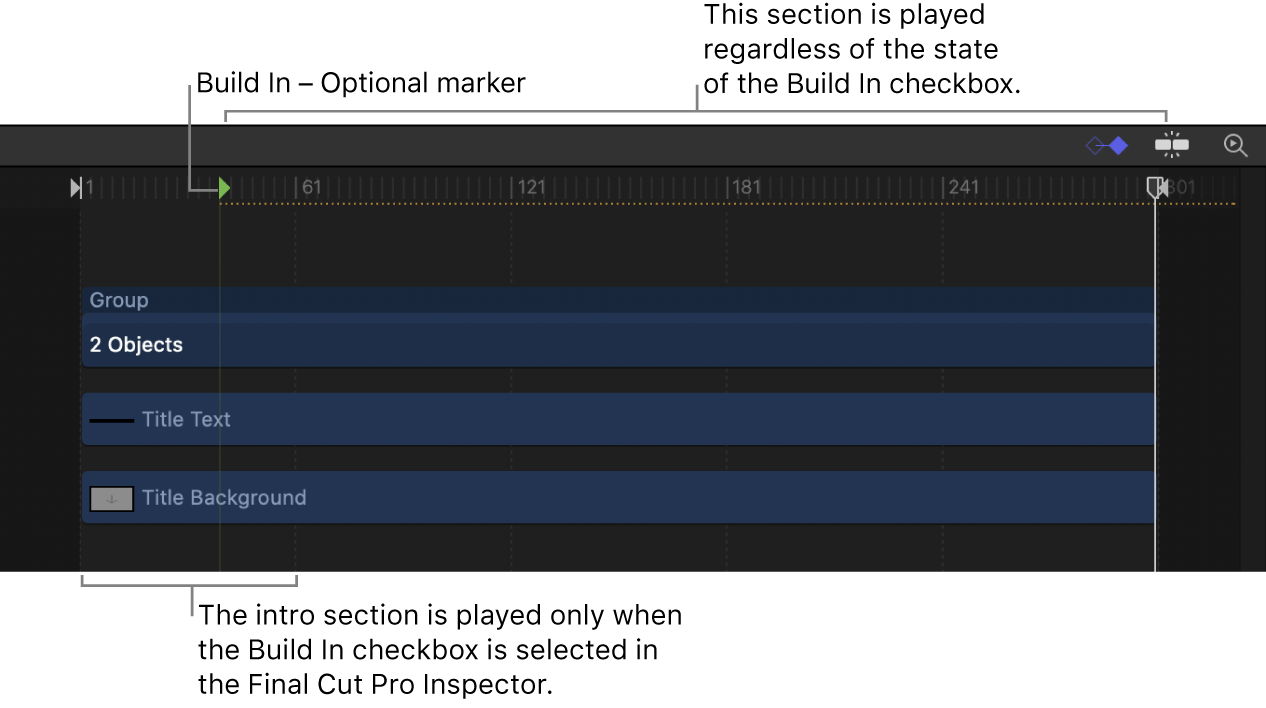Screen dimensions: 1266x708
Task: Click the intro section caption text below timeline
Action: tap(440, 649)
